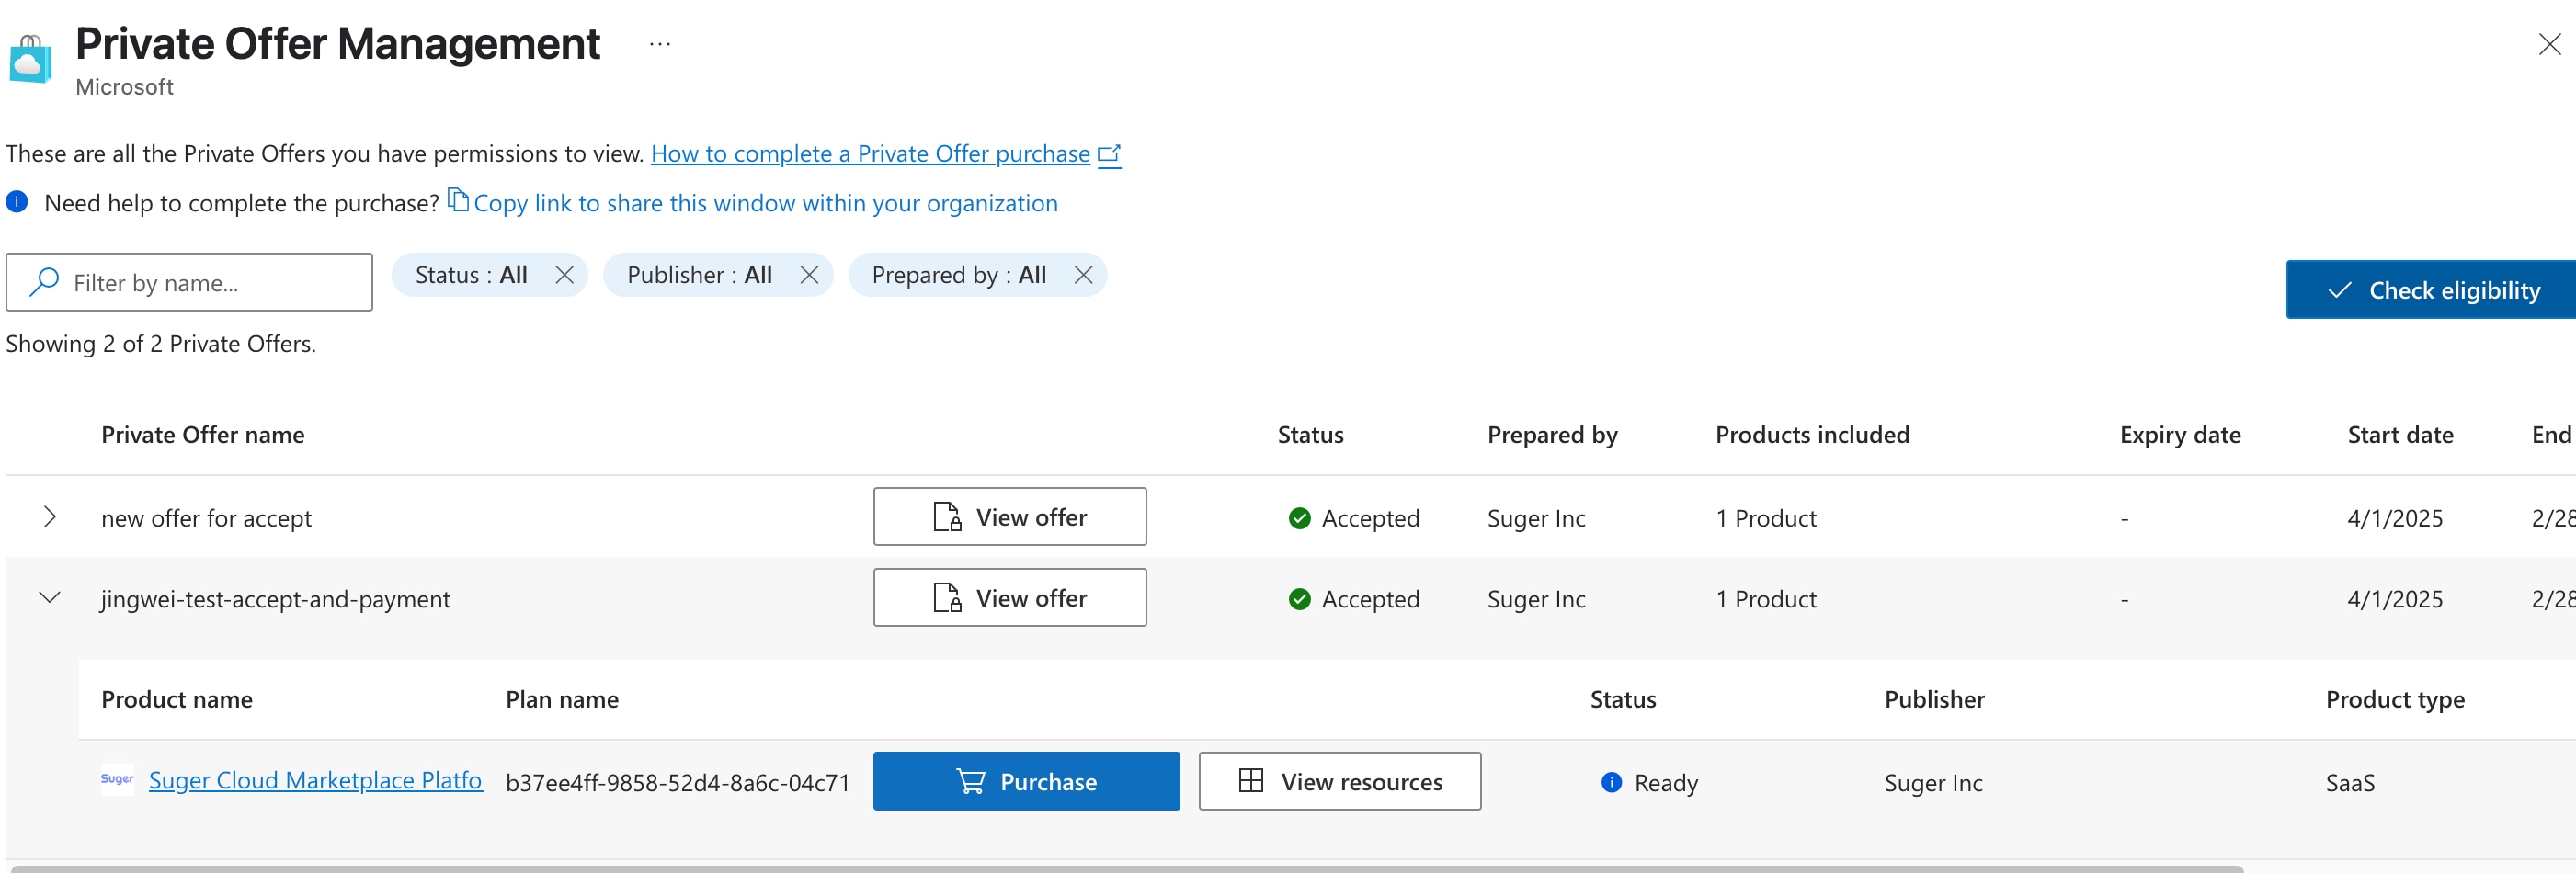Image resolution: width=2576 pixels, height=873 pixels.
Task: Click the 'Plan name' sub-table header
Action: pos(562,700)
